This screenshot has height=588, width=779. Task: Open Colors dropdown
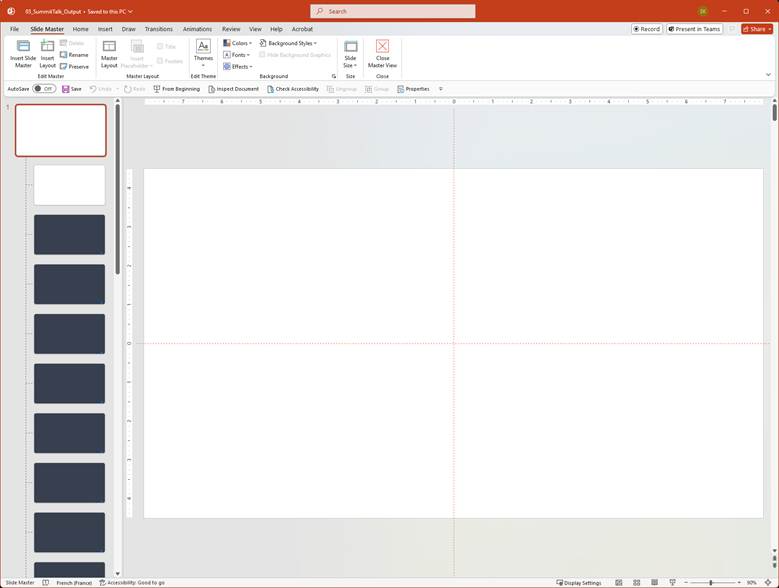click(237, 43)
